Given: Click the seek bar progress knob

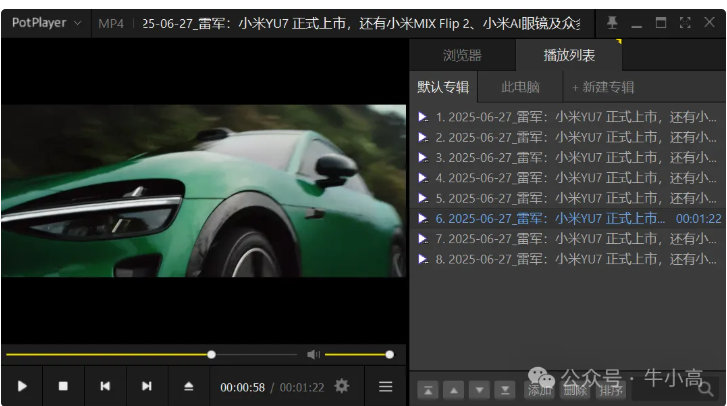Looking at the screenshot, I should [x=211, y=355].
